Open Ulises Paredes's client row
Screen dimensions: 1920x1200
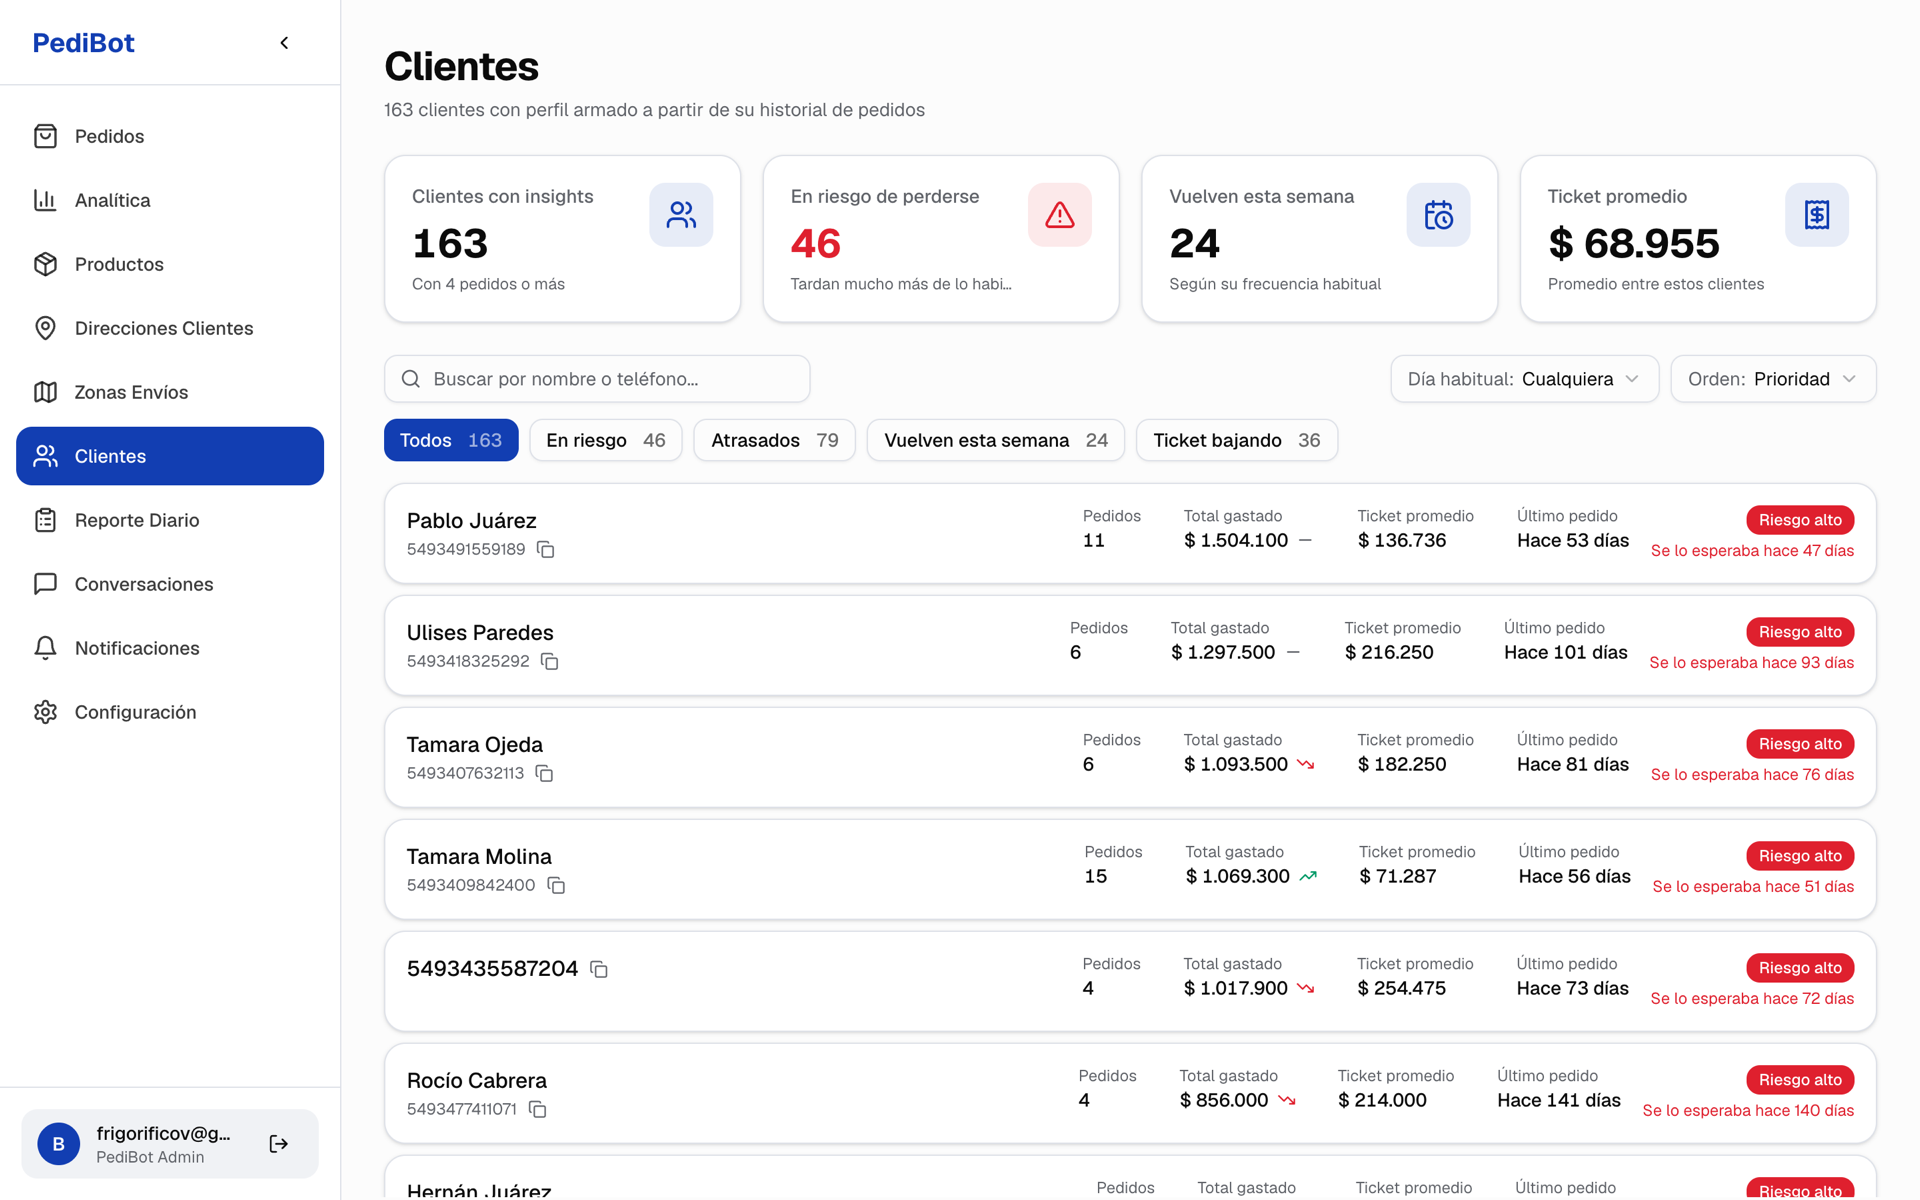click(1130, 646)
